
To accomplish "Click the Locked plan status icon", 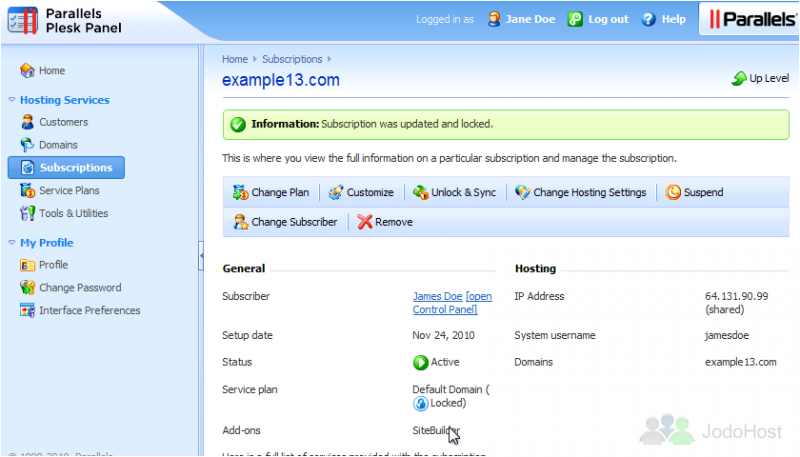I will click(x=420, y=403).
